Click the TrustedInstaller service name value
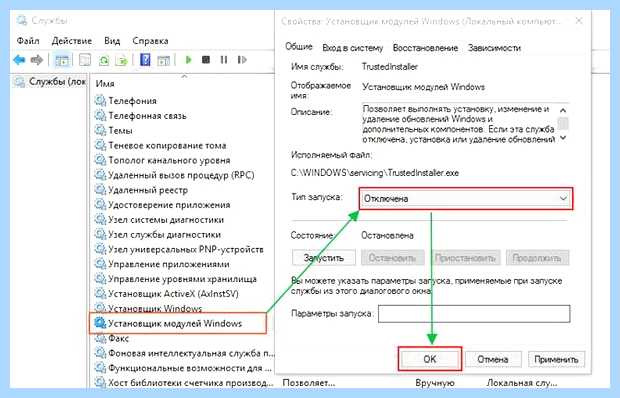 coord(390,66)
